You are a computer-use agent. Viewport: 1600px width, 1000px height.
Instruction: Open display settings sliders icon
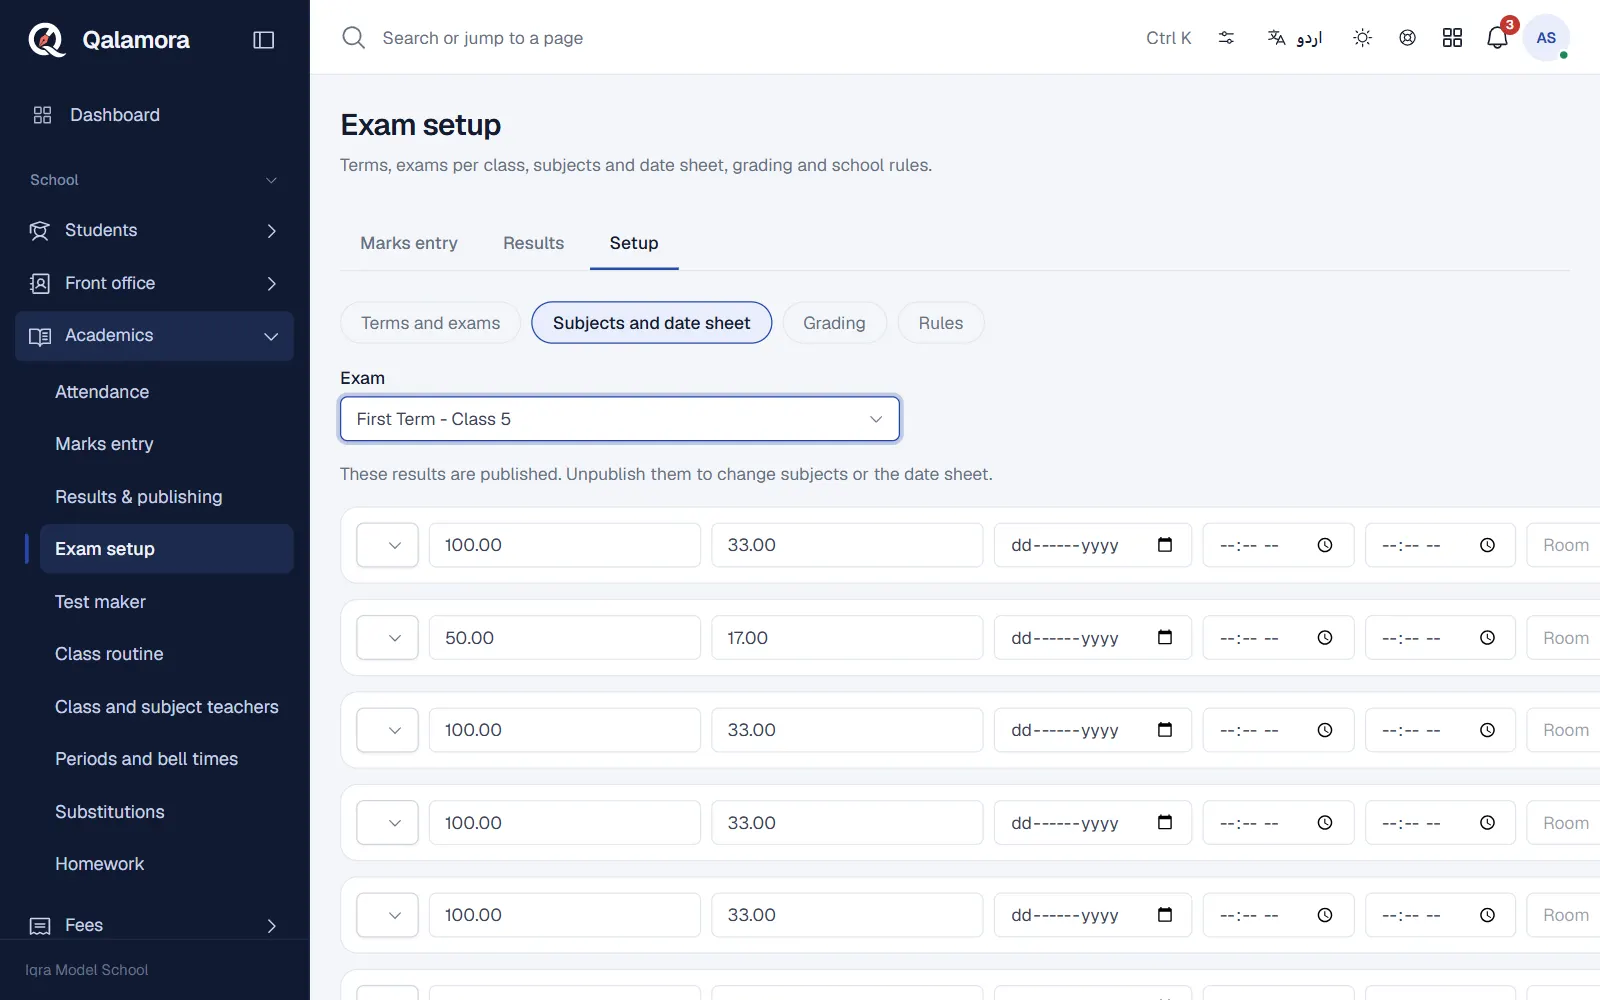[x=1226, y=38]
